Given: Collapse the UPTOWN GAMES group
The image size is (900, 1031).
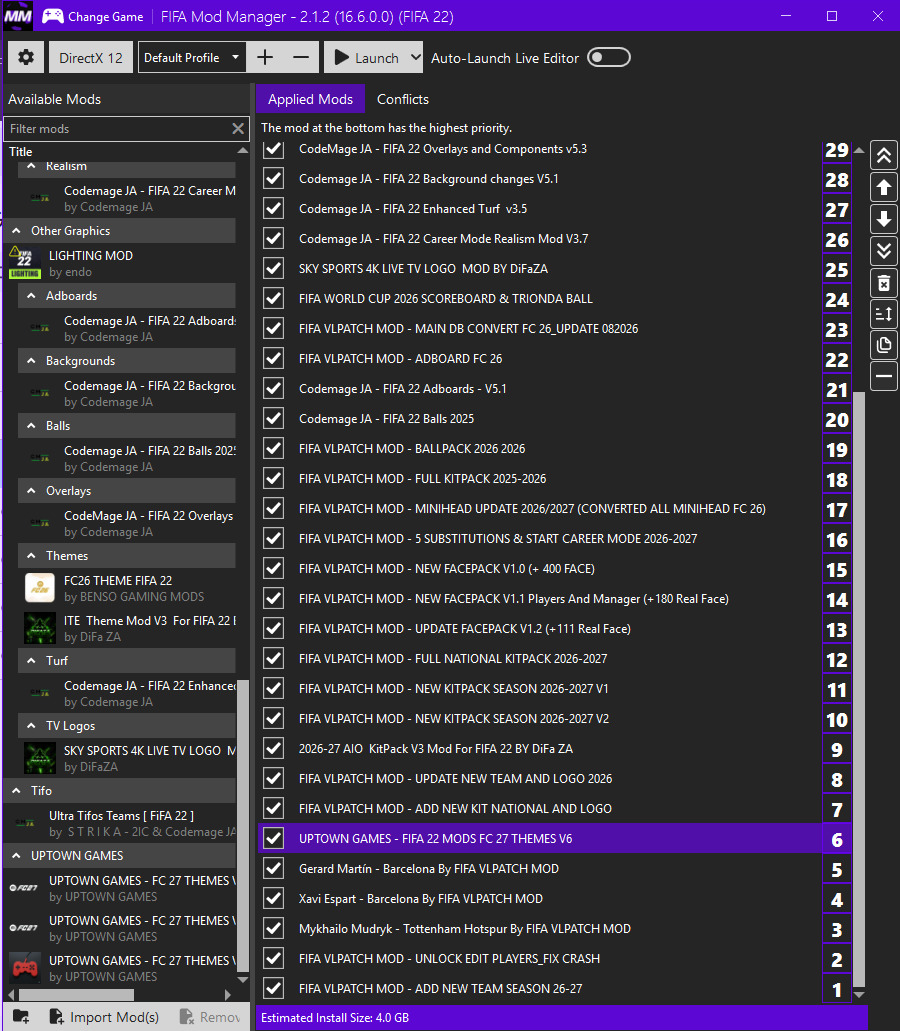Looking at the screenshot, I should tap(16, 855).
